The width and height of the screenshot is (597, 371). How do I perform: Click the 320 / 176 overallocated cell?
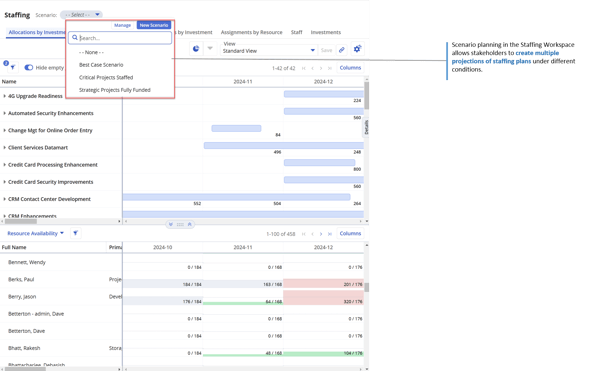pos(323,297)
